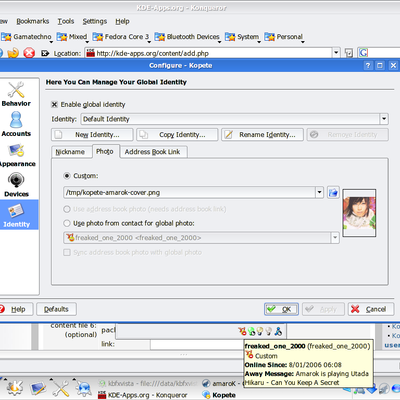The image size is (400, 400).
Task: Click the blue buddy icon in Kopete status bar
Action: pyautogui.click(x=278, y=331)
